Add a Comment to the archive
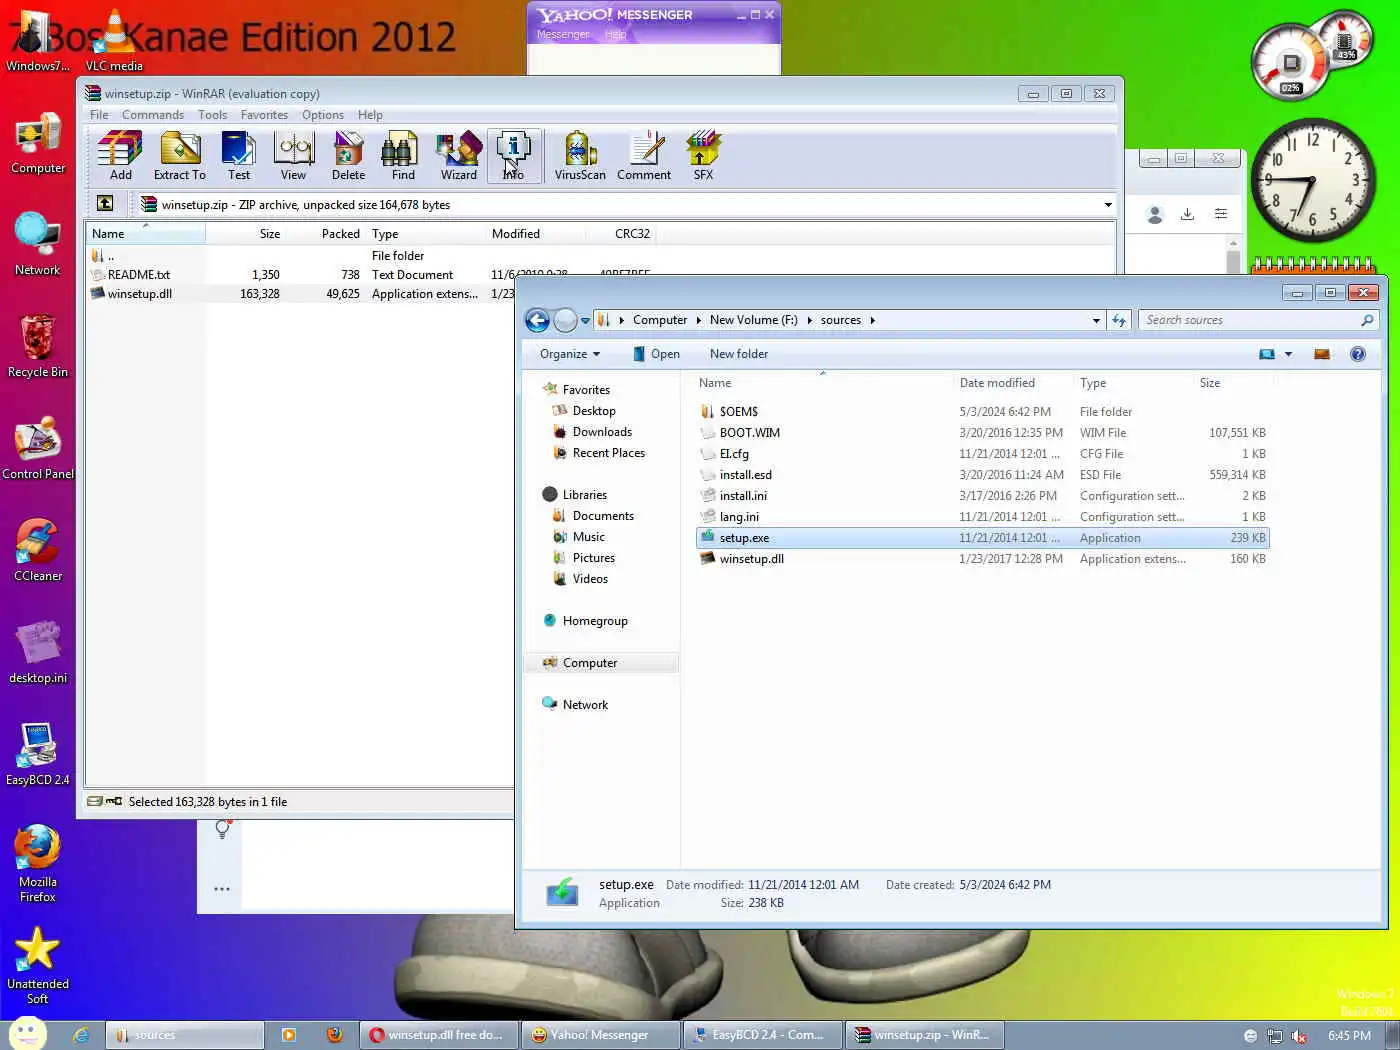This screenshot has width=1400, height=1050. [644, 156]
